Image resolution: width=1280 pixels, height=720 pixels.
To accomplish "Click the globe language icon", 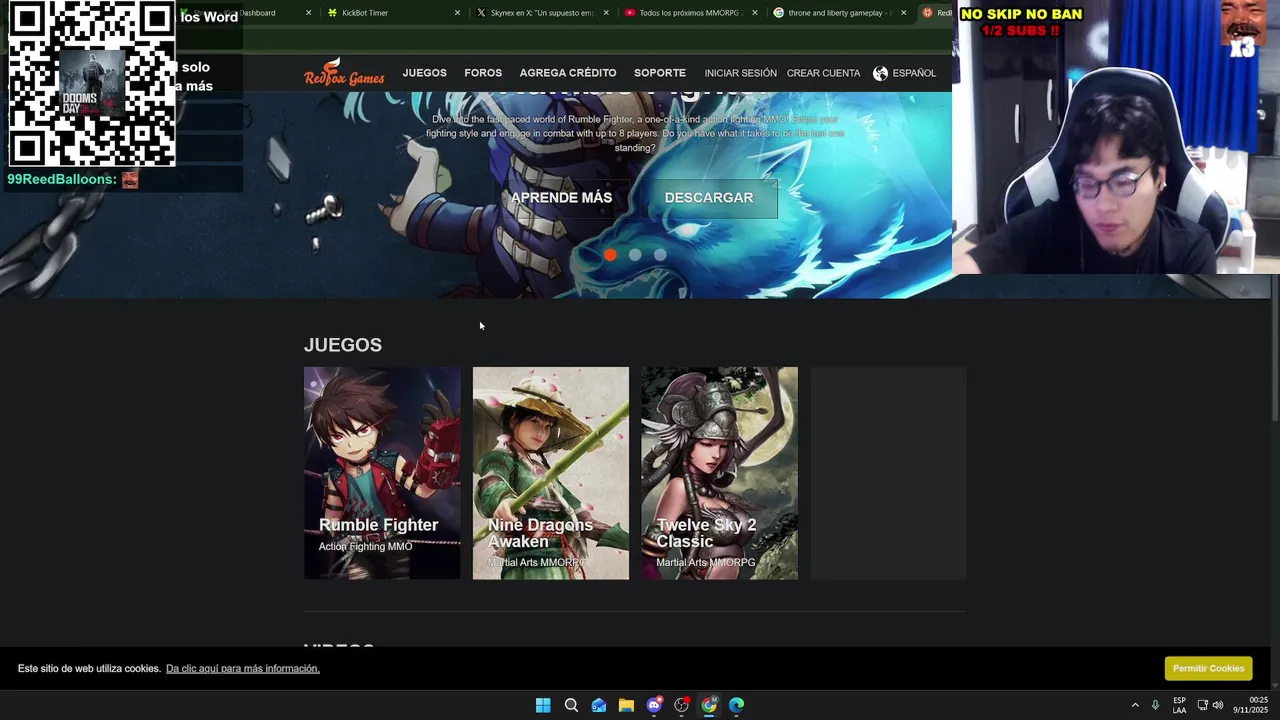I will (x=880, y=73).
